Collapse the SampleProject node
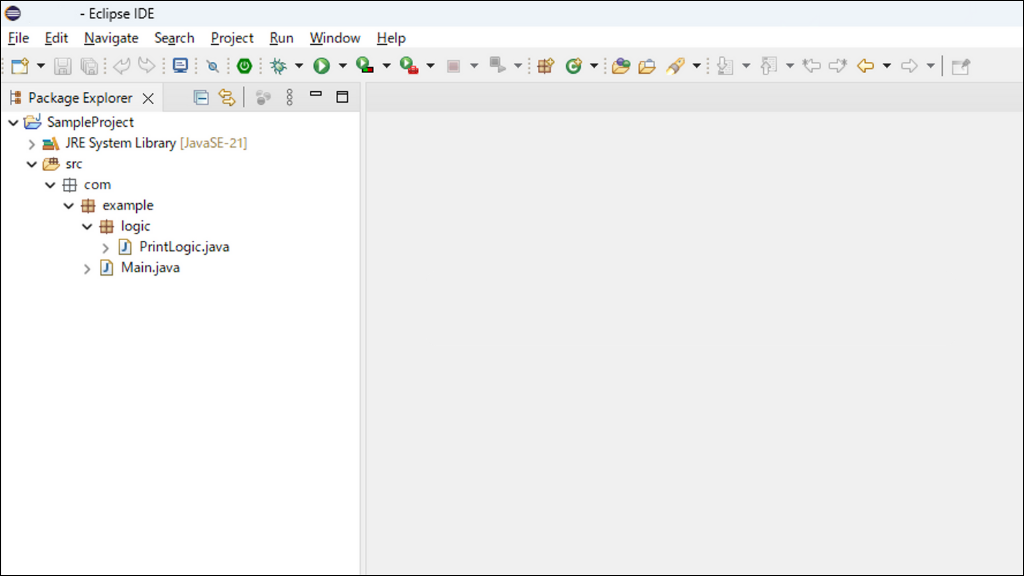The height and width of the screenshot is (576, 1024). click(13, 123)
